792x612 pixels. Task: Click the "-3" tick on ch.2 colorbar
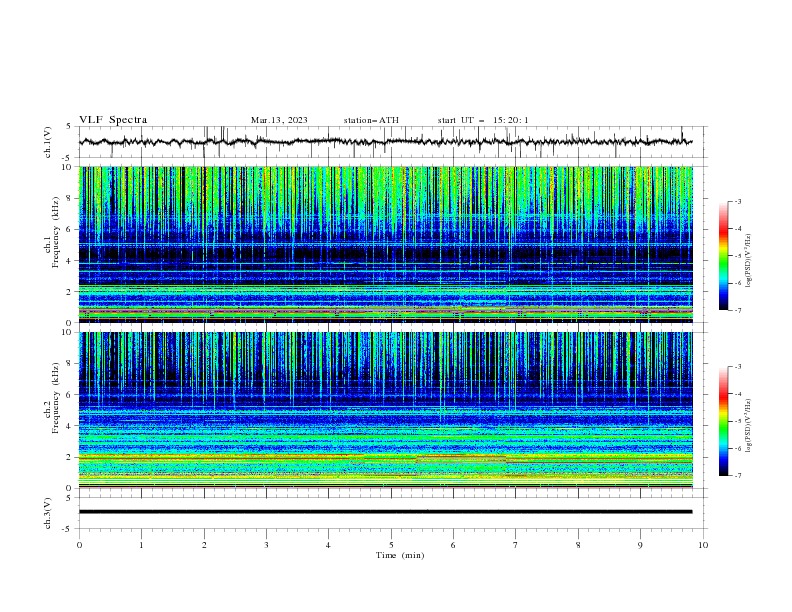738,367
